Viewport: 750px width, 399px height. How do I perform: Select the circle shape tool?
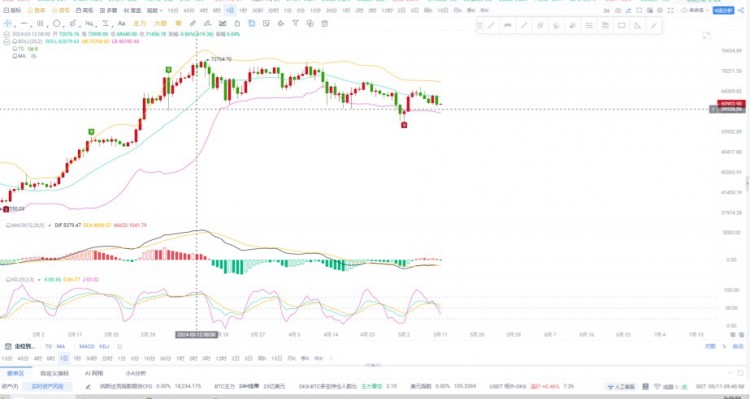(x=56, y=23)
